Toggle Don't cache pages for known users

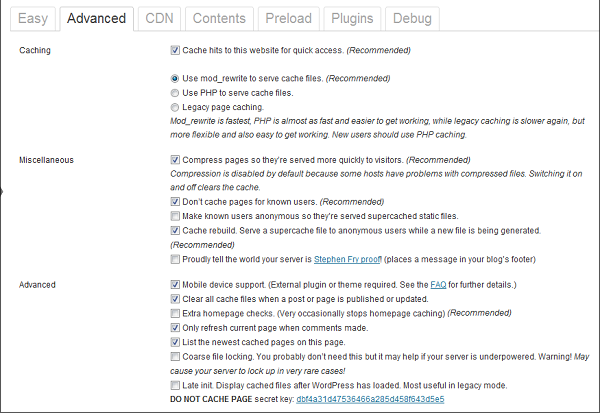[176, 201]
